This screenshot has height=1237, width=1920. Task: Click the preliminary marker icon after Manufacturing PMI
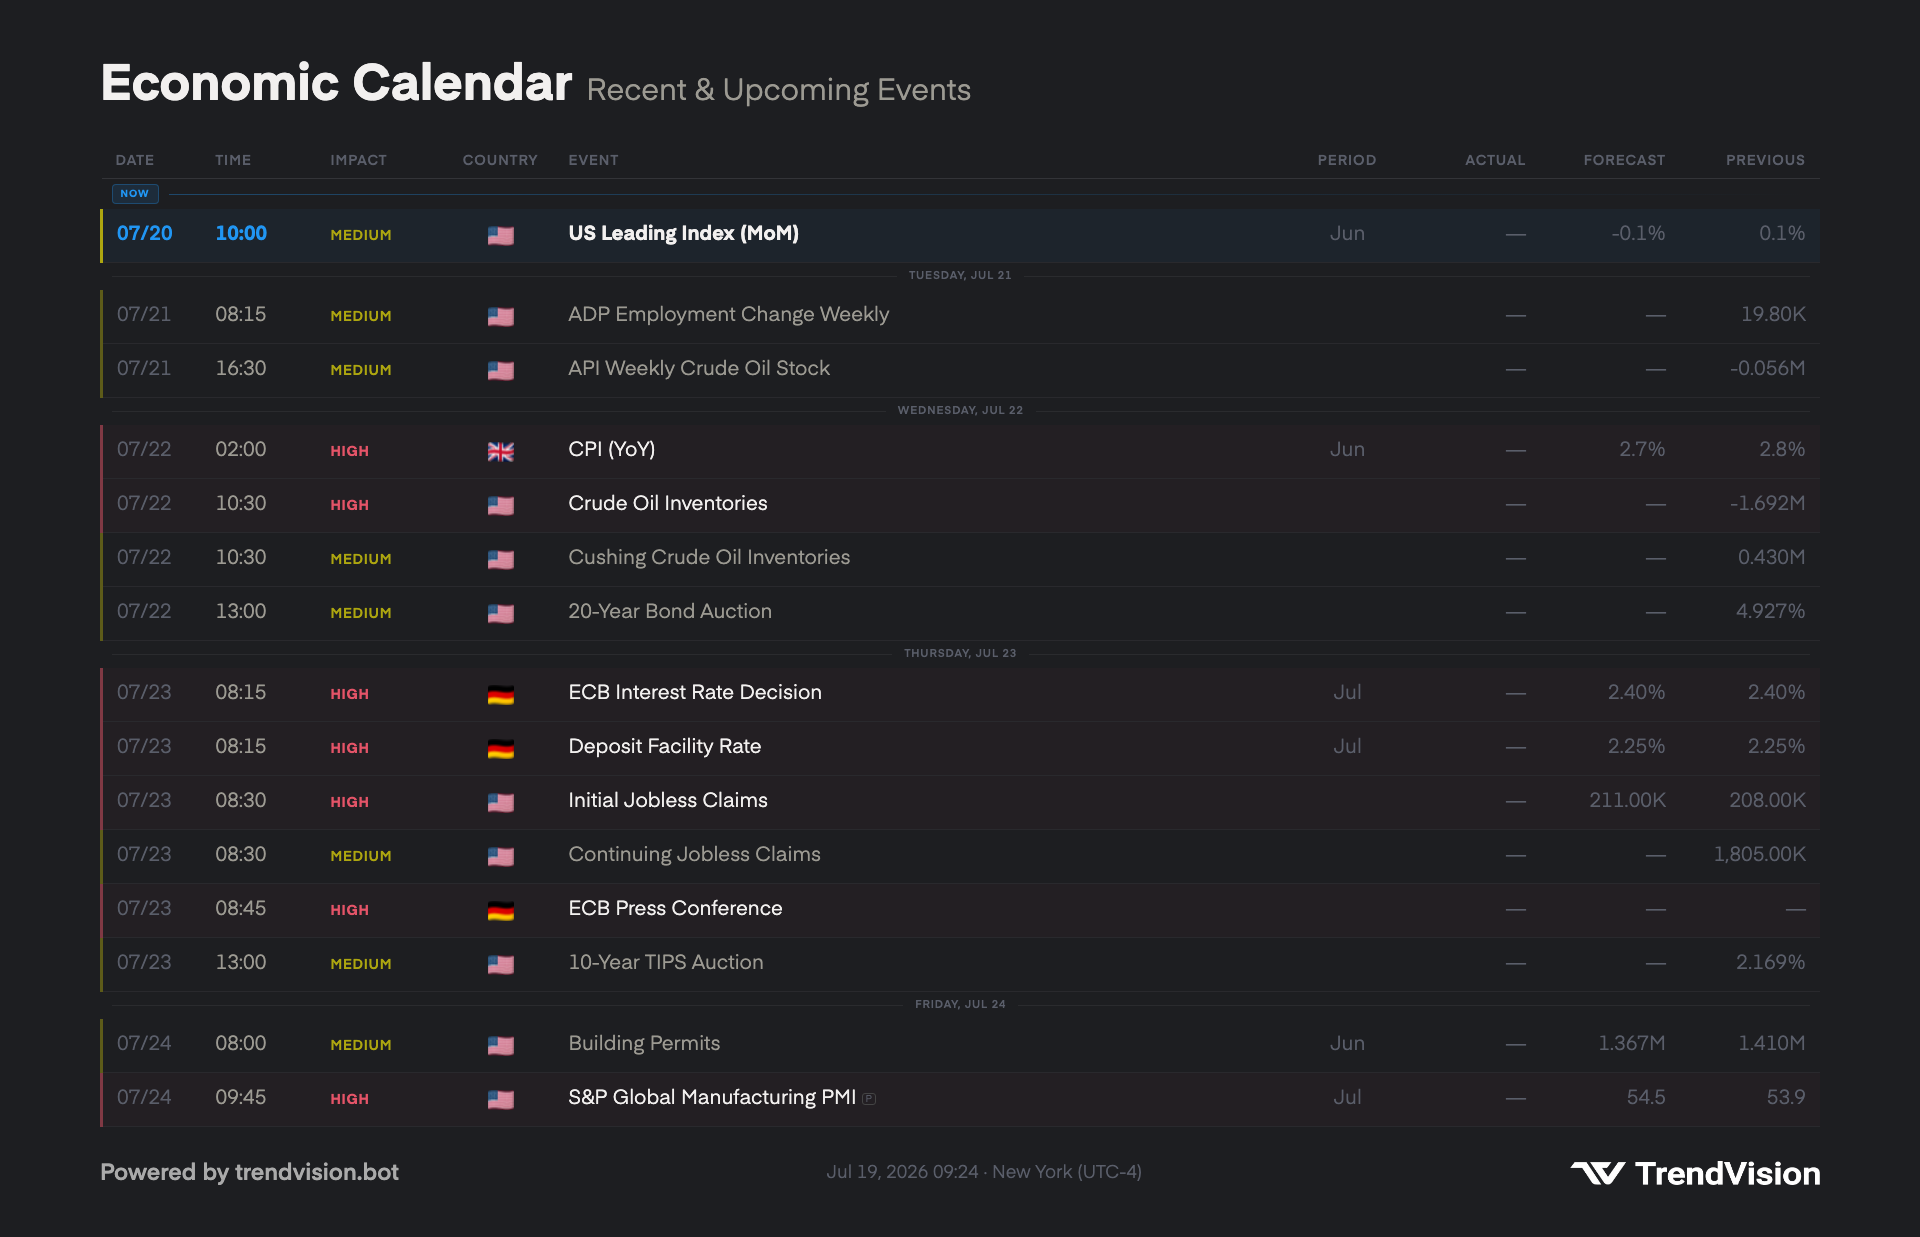tap(869, 1098)
